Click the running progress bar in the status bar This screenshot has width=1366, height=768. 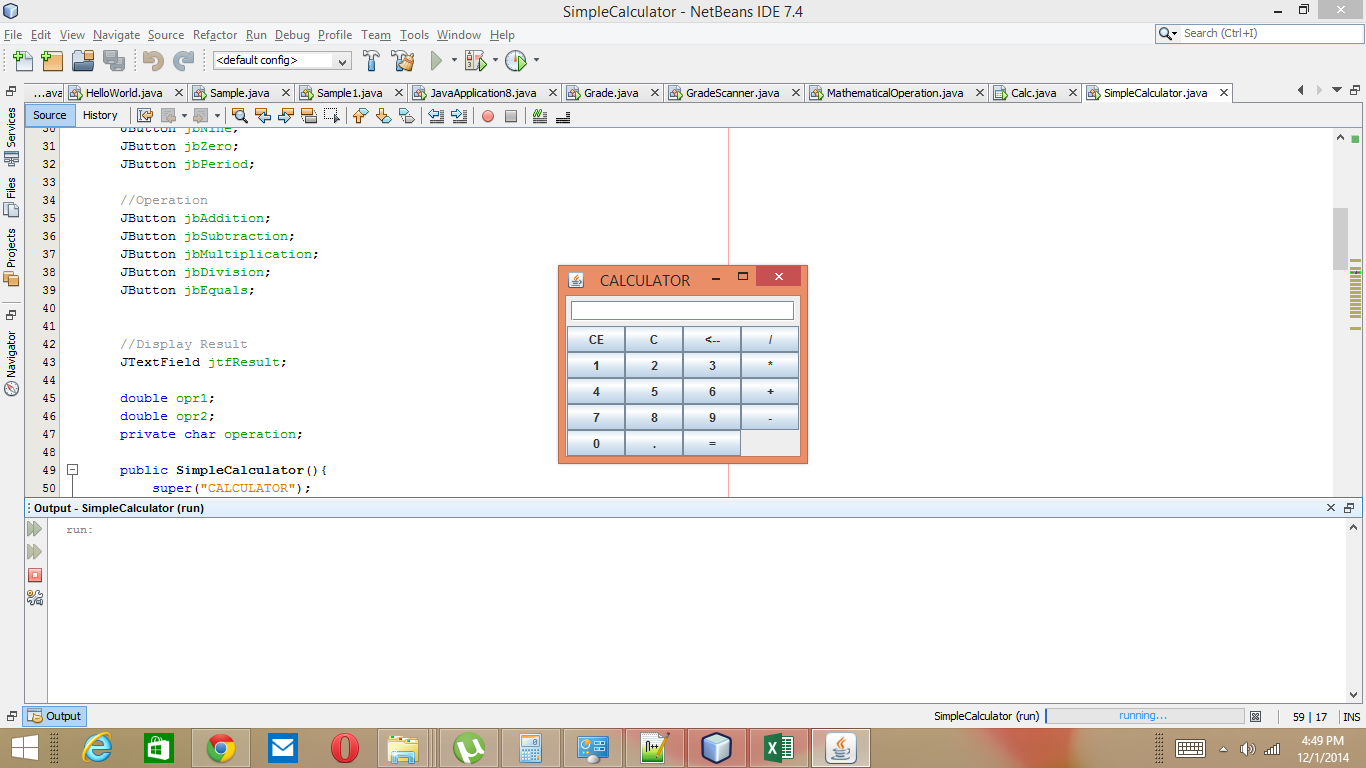(1145, 716)
